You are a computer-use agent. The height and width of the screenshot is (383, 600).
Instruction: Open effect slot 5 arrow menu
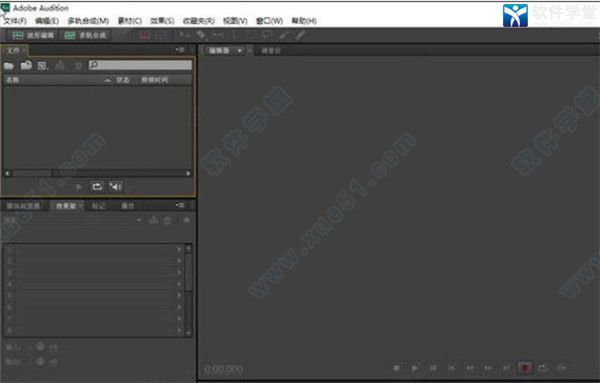coord(179,295)
